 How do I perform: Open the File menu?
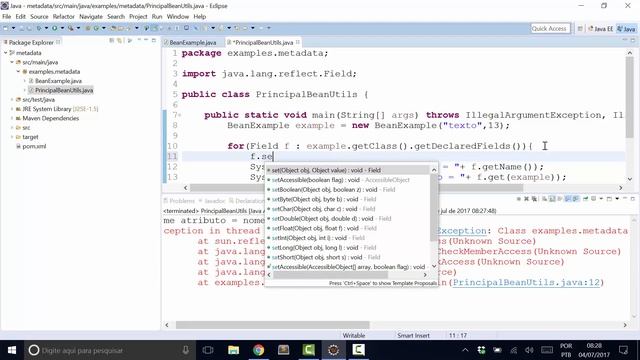tap(7, 17)
